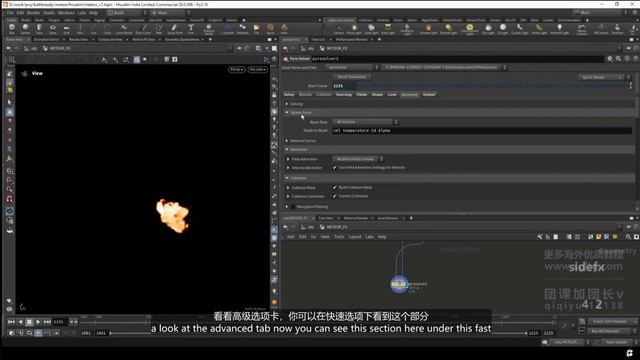Screen dimensions: 640x360
Task: Open parameter gear menu for Pyro Solver
Action: point(610,59)
